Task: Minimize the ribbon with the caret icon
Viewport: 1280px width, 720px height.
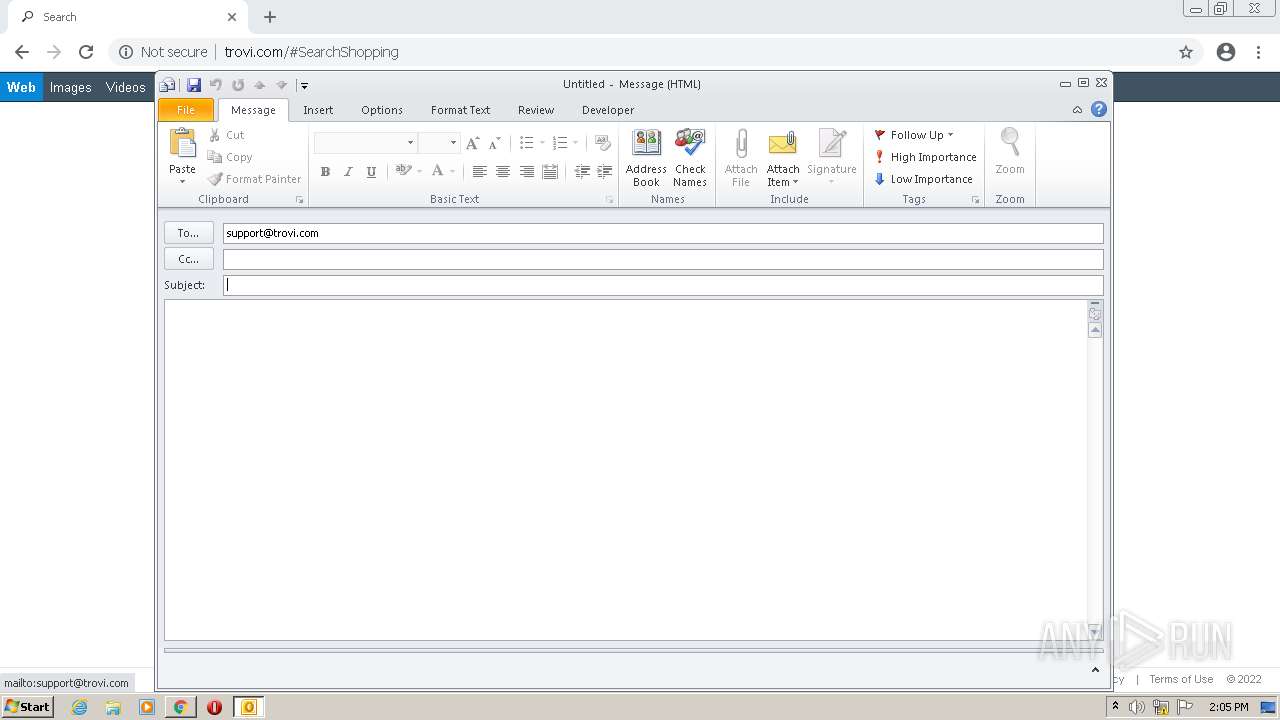Action: 1077,110
